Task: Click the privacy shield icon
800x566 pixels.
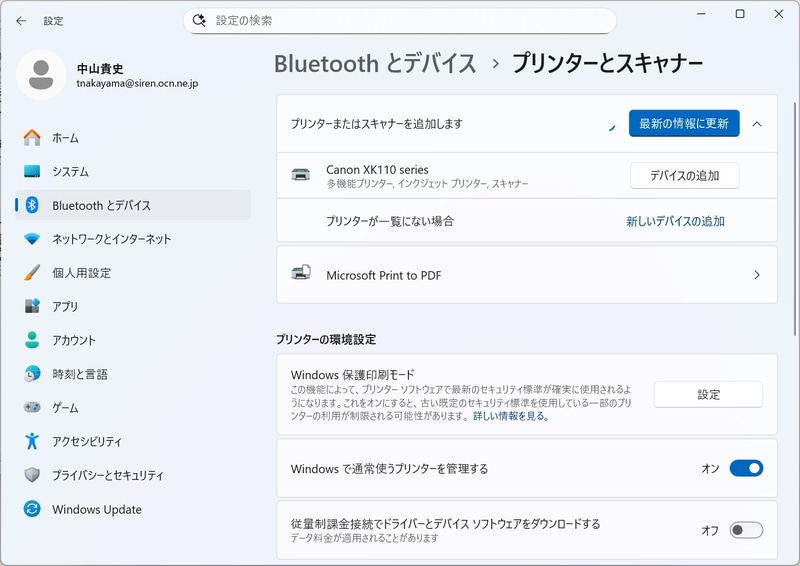Action: click(x=32, y=475)
